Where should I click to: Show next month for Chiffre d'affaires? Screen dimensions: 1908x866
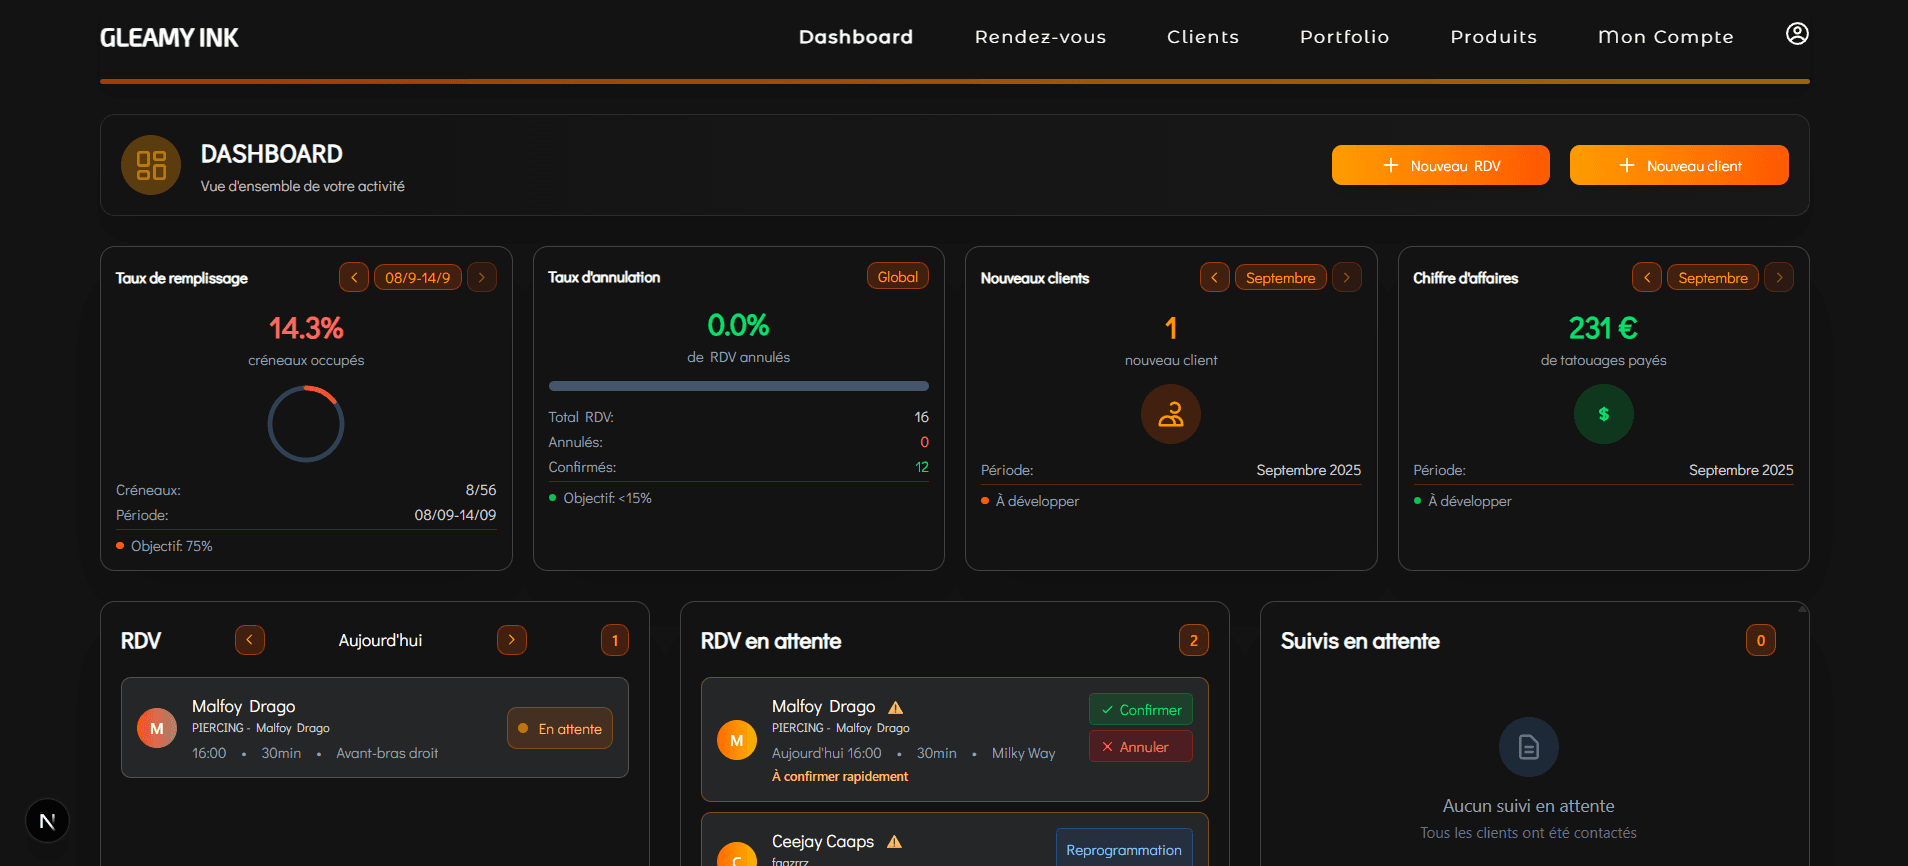click(1778, 277)
